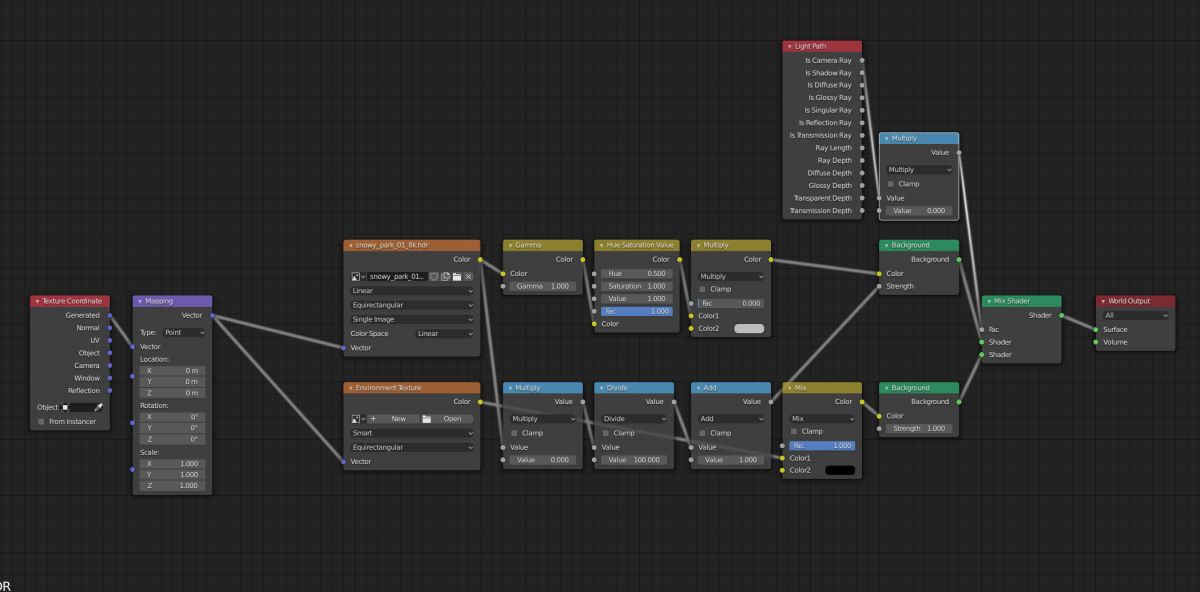Click the Strength input socket of upper Background node

(x=879, y=286)
